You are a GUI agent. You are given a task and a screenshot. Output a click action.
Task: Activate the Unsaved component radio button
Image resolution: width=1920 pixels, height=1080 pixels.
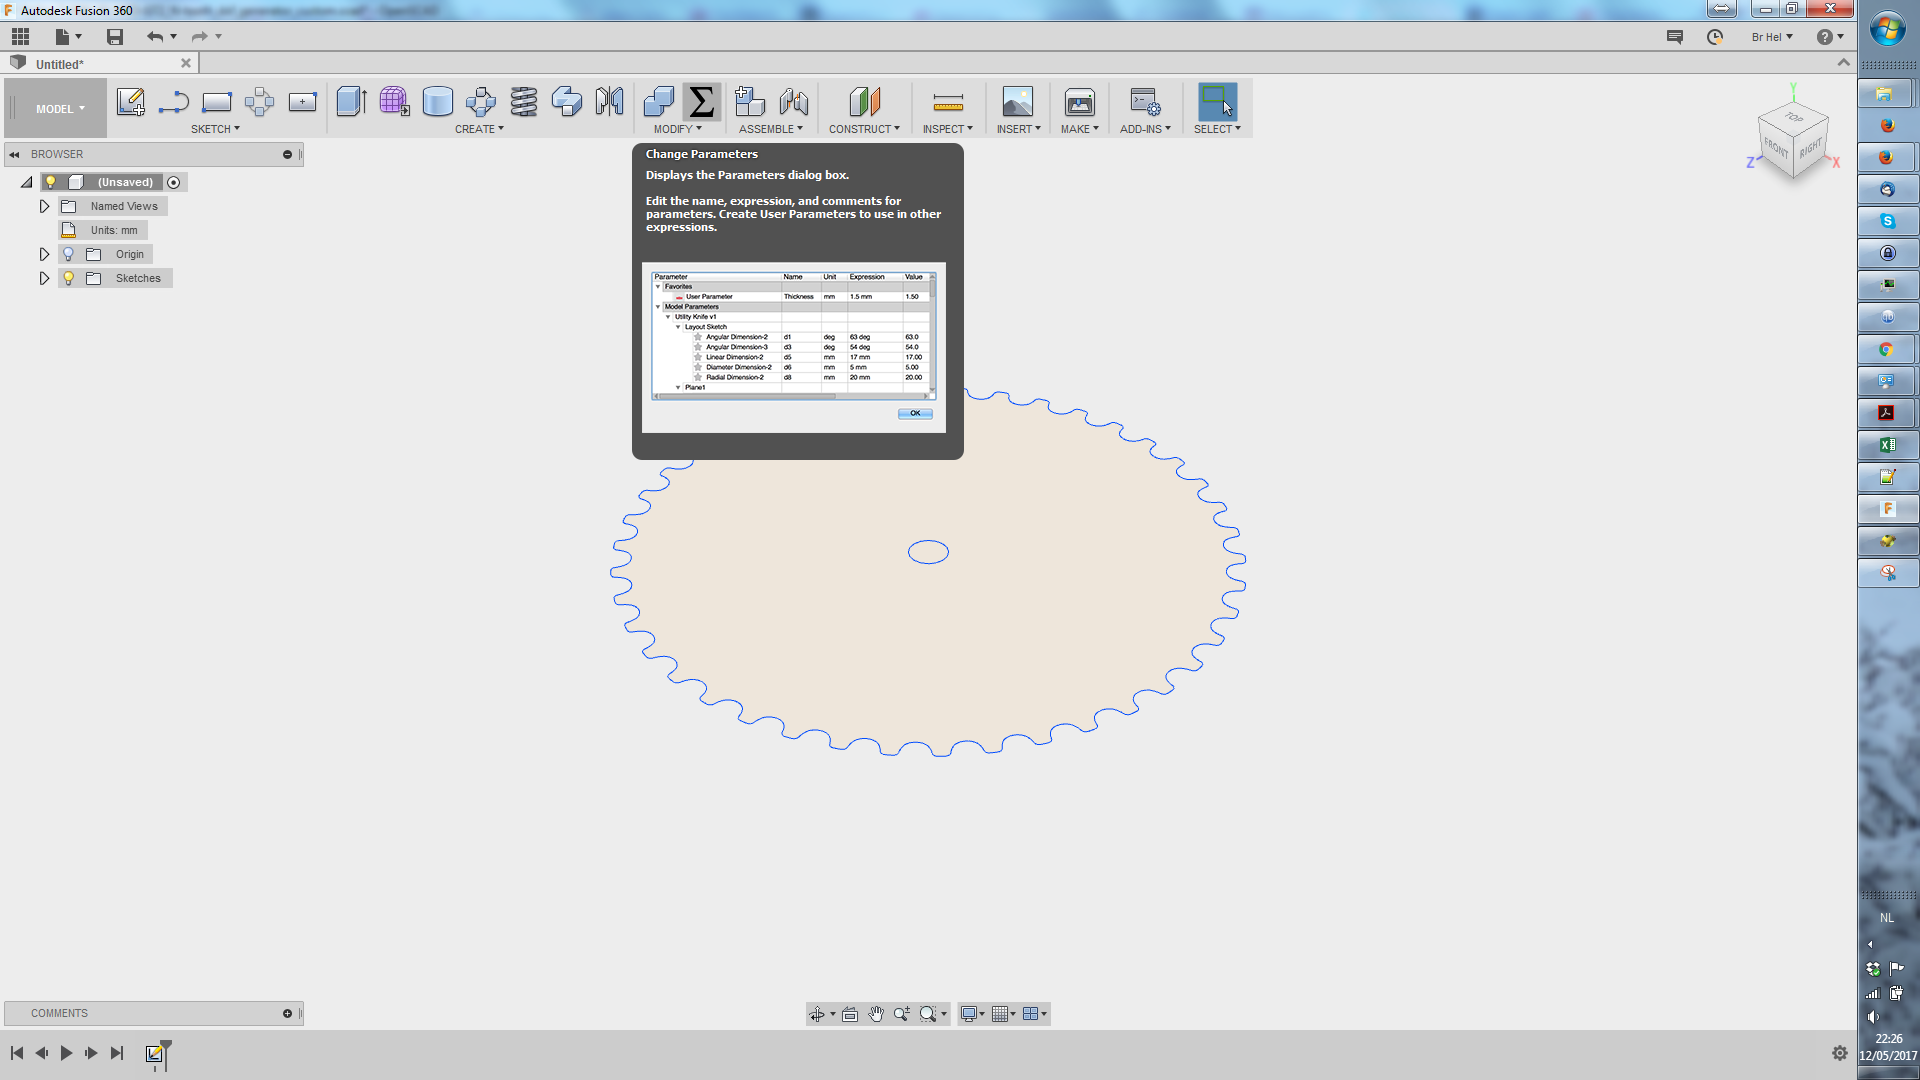[174, 182]
